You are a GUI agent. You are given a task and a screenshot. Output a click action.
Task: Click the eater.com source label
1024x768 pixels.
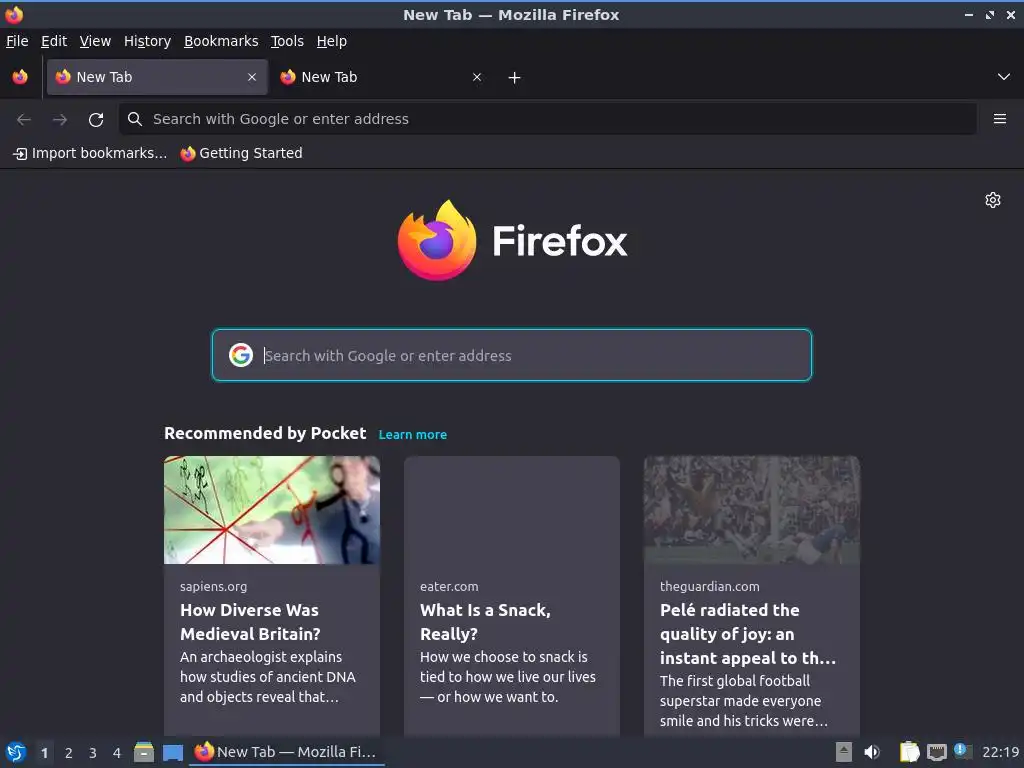(x=449, y=586)
